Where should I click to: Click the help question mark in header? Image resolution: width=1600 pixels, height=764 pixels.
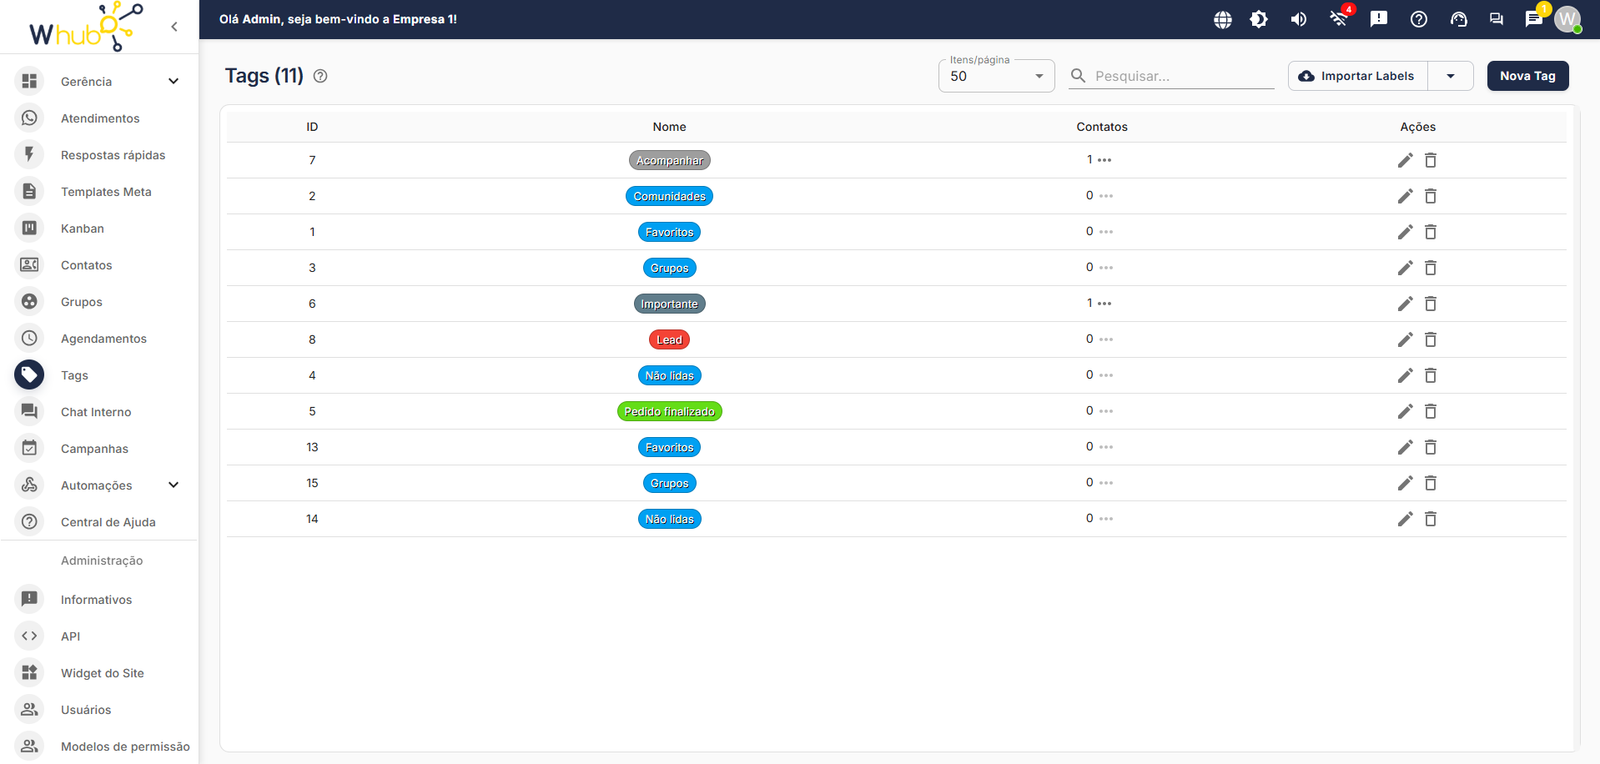(x=1419, y=19)
